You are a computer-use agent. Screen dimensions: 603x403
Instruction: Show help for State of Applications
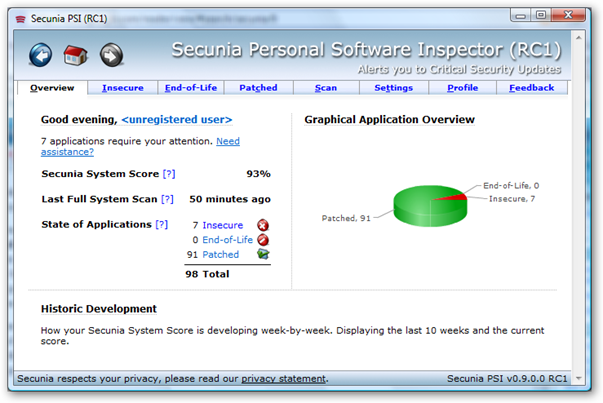click(162, 224)
